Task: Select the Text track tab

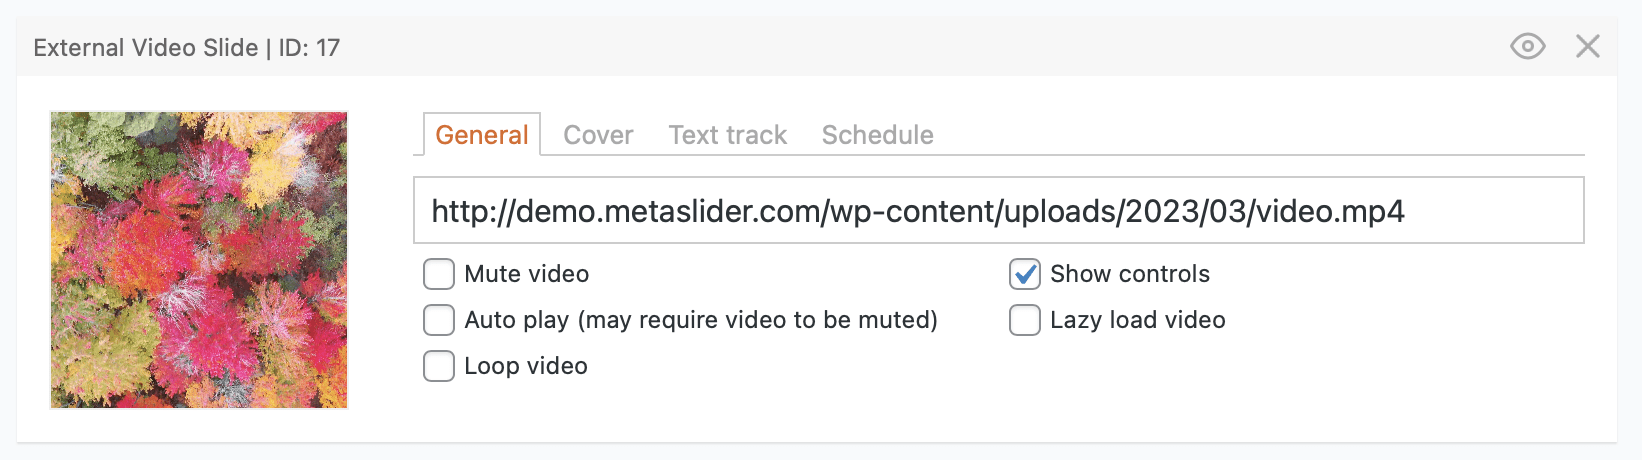Action: coord(727,135)
